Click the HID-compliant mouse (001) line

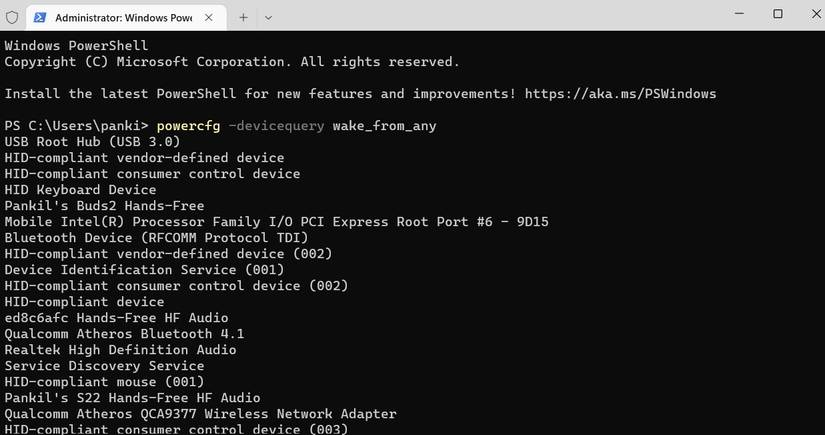point(104,382)
